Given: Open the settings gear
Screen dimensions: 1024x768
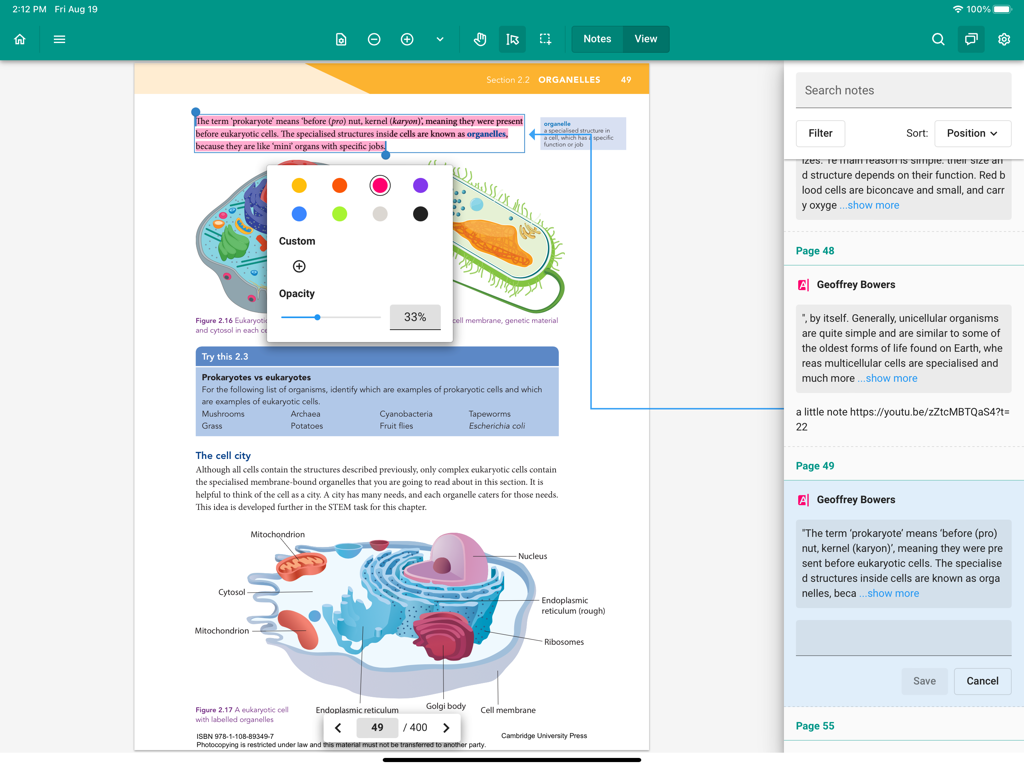Looking at the screenshot, I should (x=1006, y=39).
